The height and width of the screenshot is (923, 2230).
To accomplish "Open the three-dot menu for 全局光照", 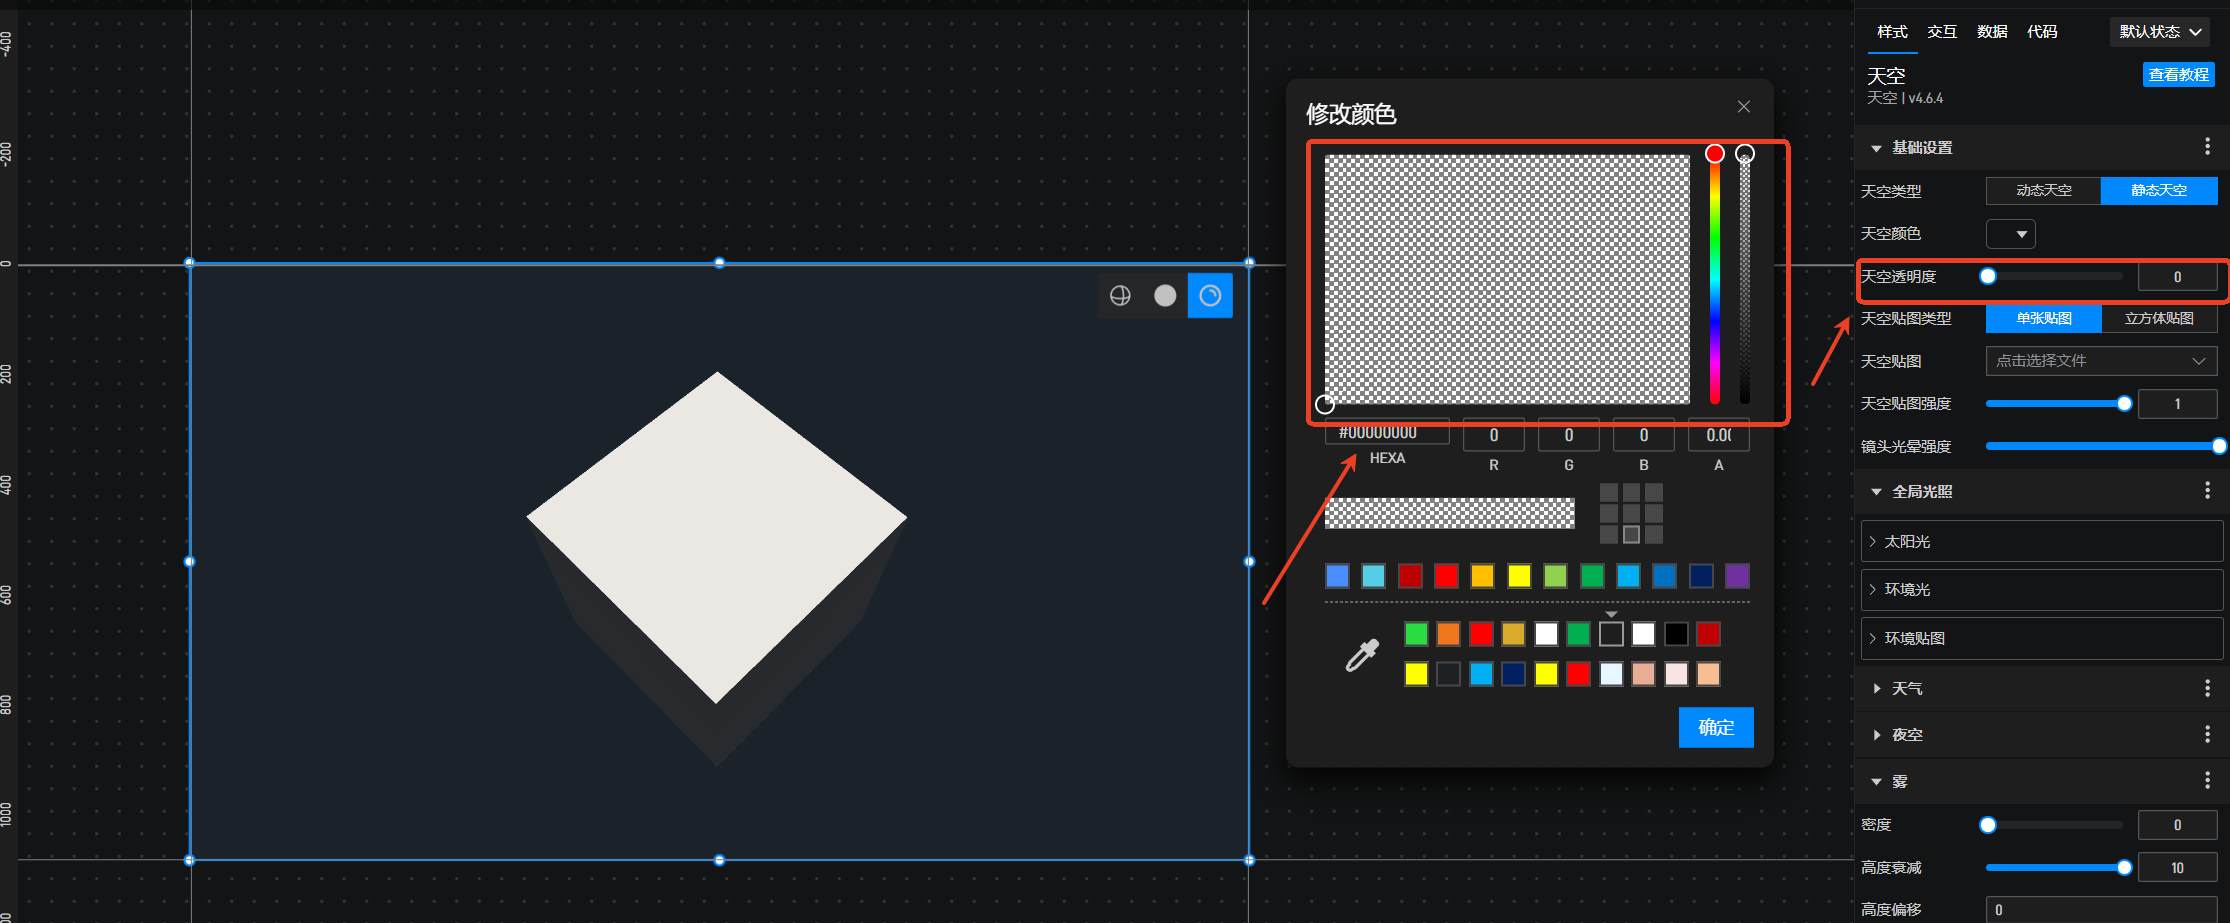I will pos(2207,491).
